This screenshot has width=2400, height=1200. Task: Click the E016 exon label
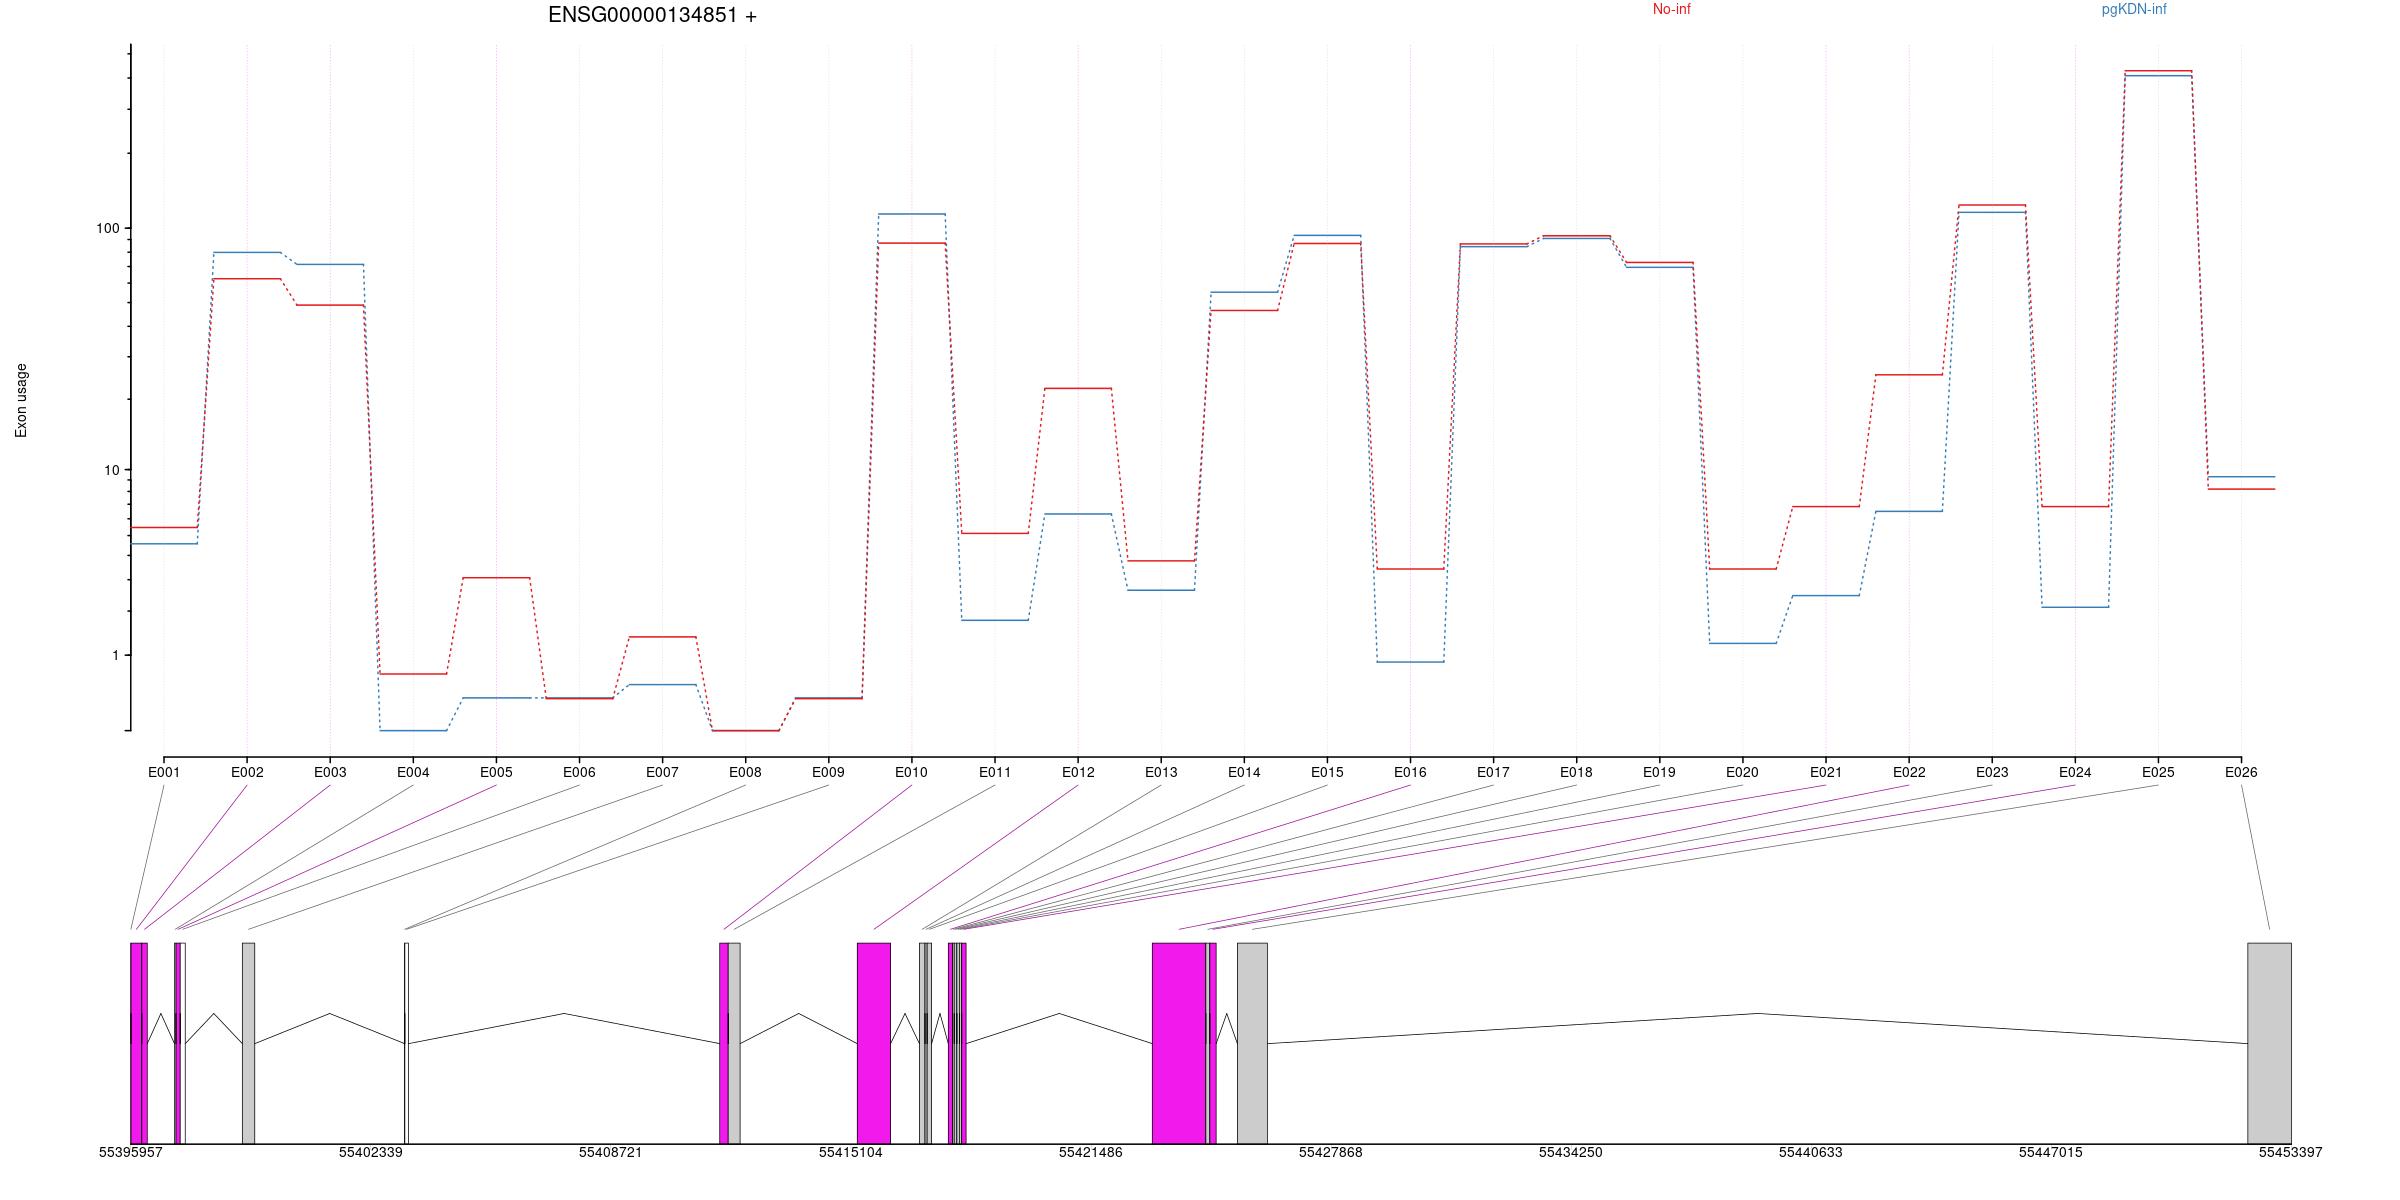(1410, 772)
